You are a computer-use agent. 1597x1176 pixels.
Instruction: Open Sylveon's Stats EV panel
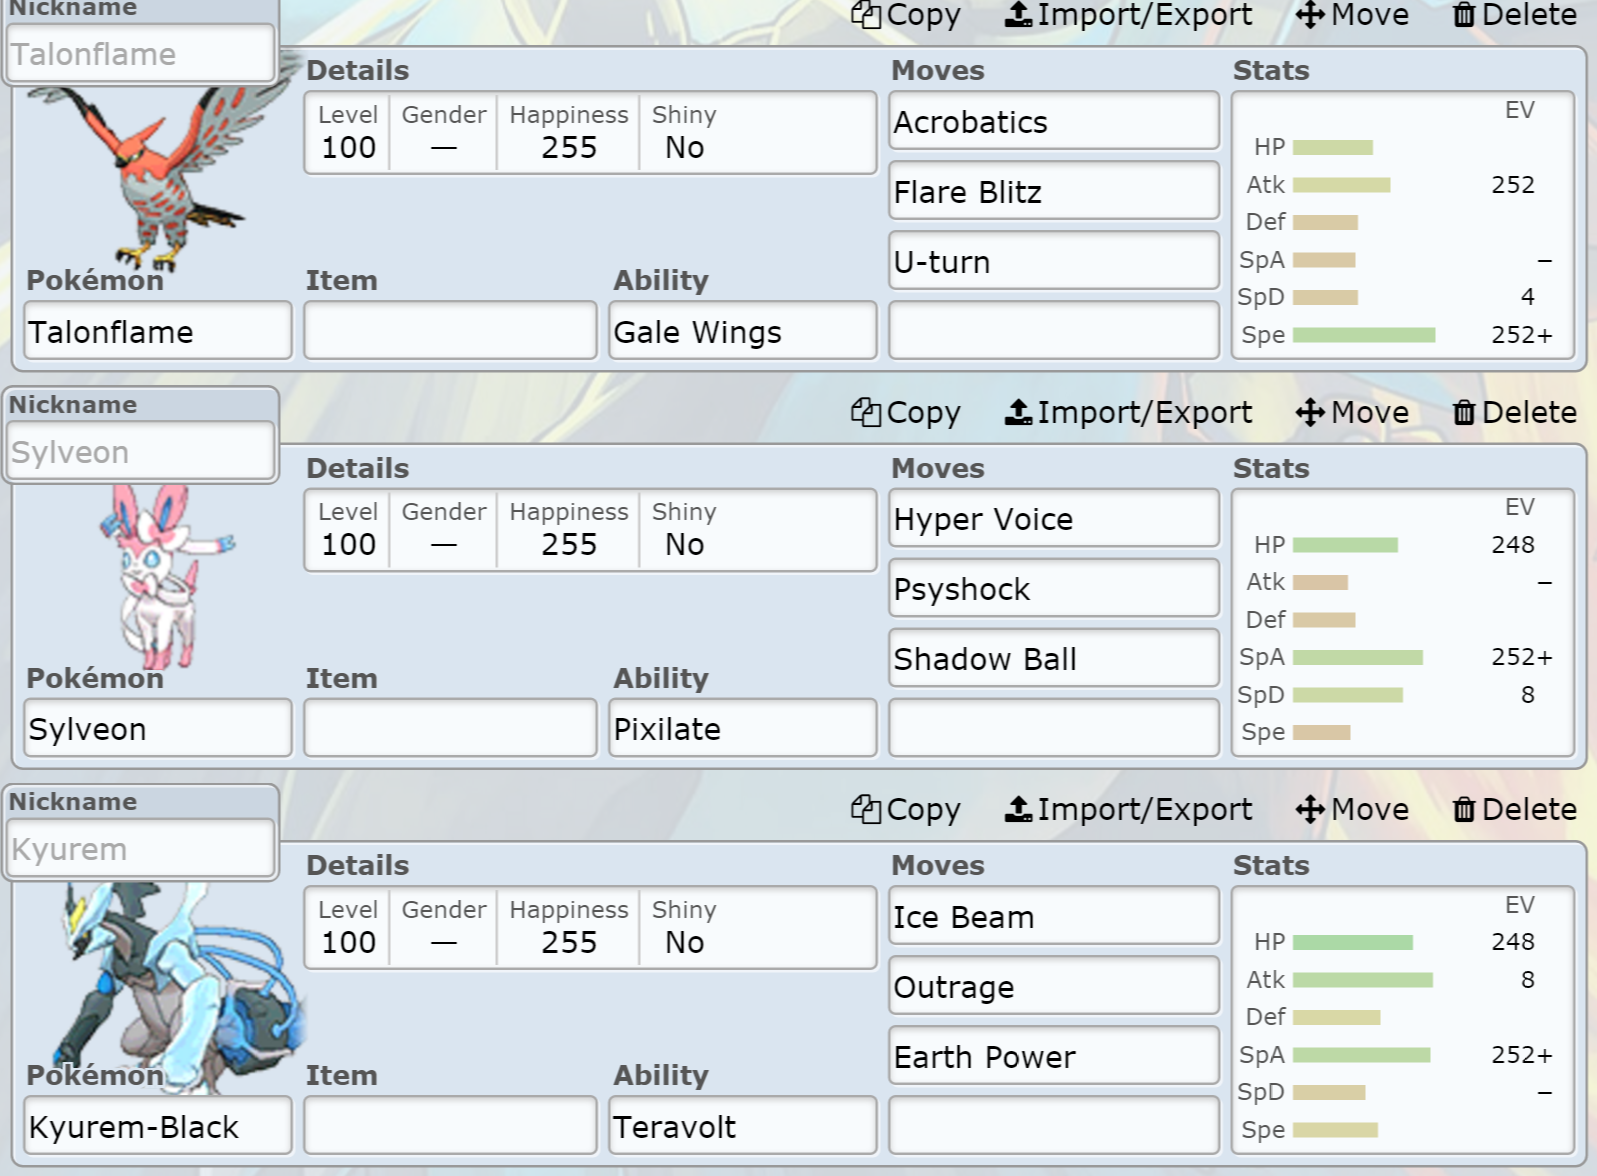click(x=1403, y=622)
